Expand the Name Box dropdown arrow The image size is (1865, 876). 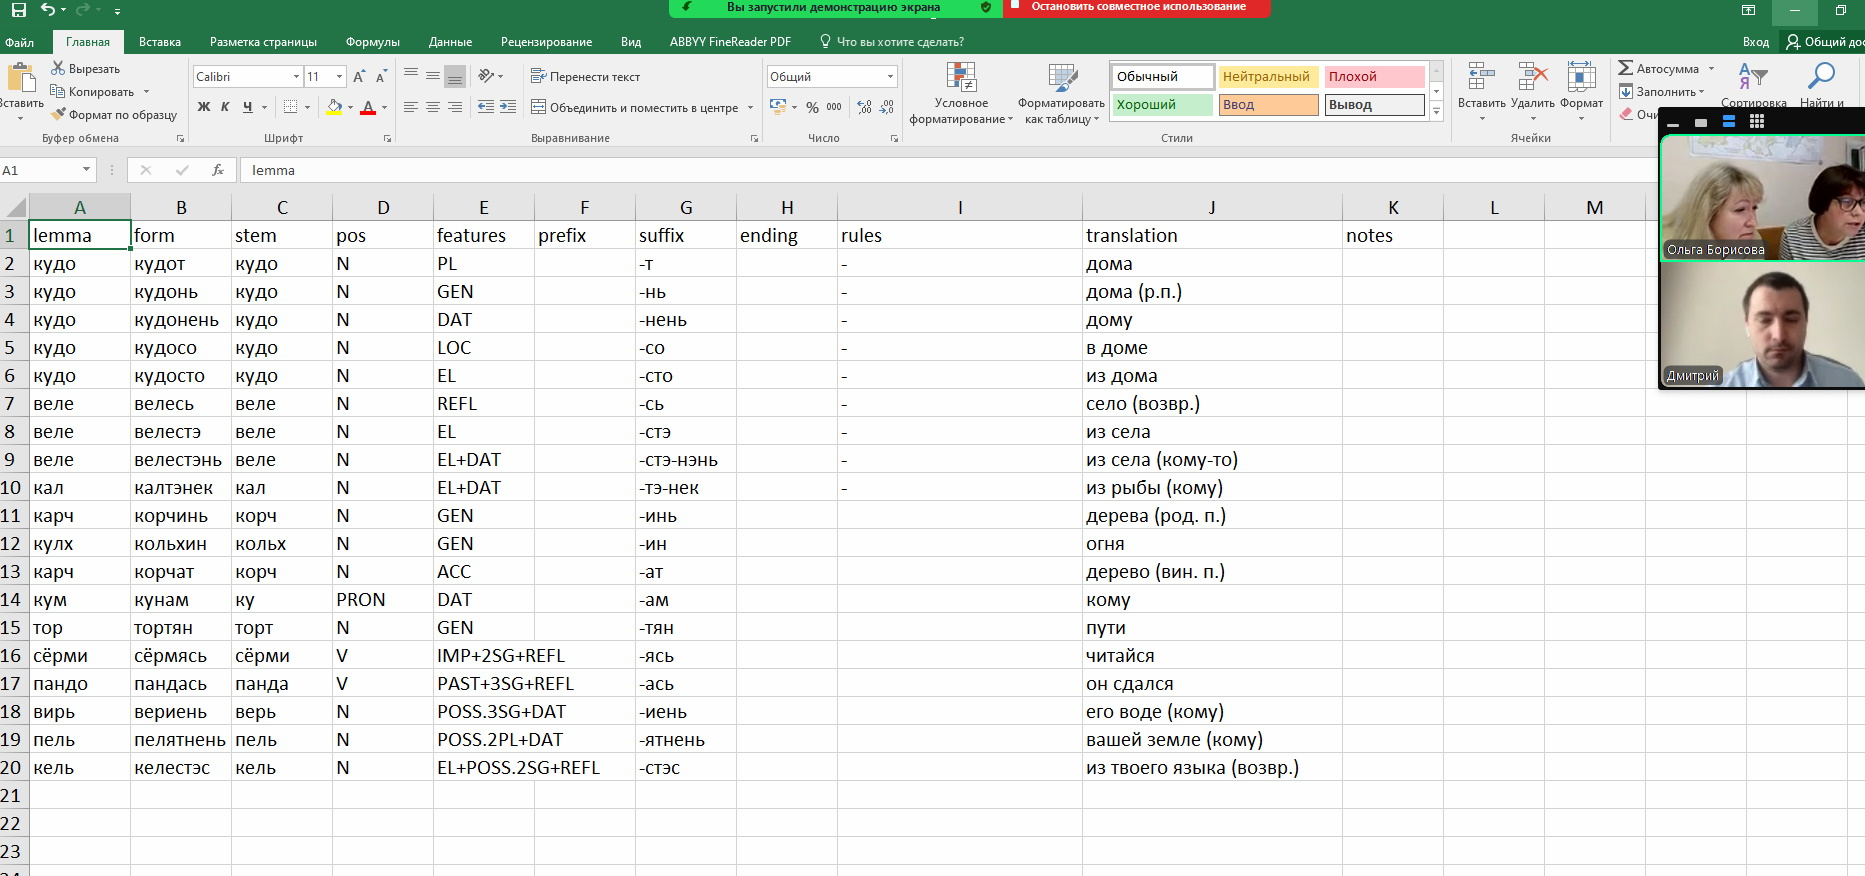coord(86,170)
